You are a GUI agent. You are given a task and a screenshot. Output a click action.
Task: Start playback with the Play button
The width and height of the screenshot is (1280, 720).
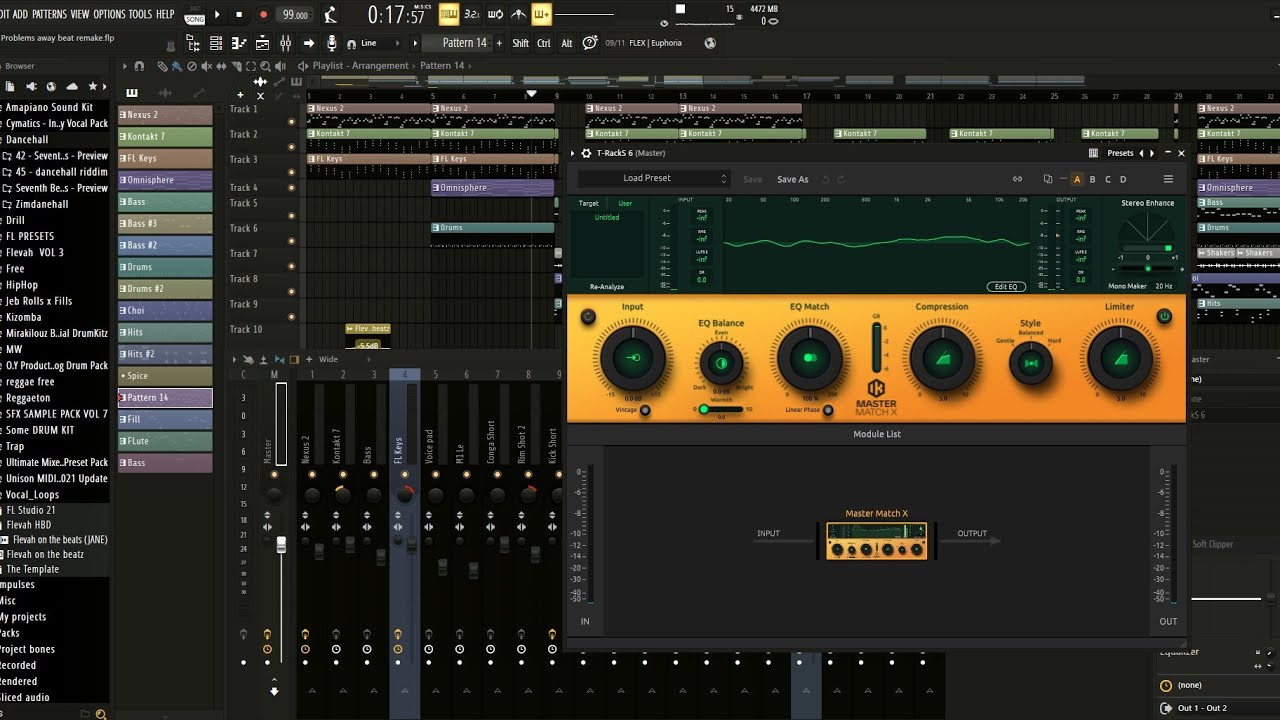pos(219,15)
